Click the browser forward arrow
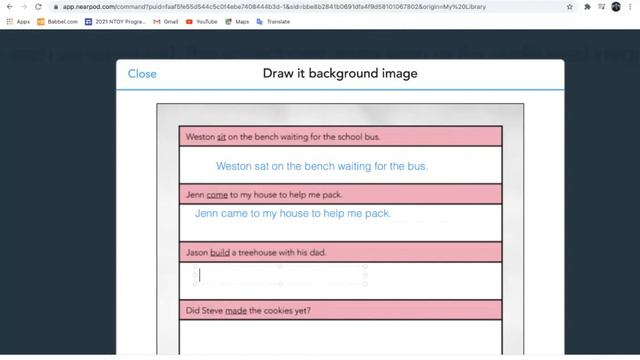Image resolution: width=640 pixels, height=360 pixels. [24, 7]
